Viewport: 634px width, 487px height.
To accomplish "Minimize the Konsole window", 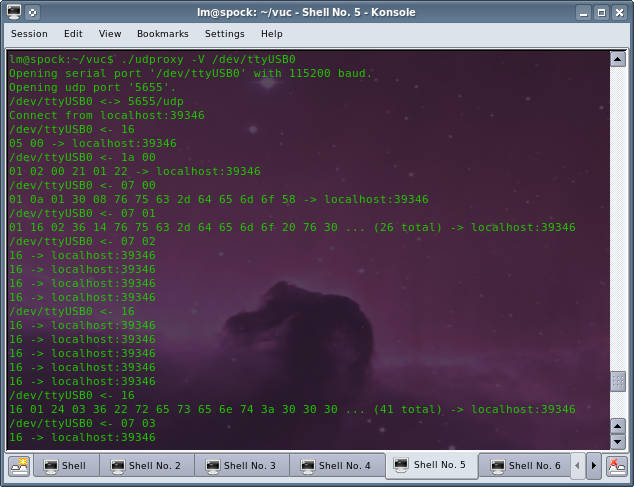I will point(583,13).
